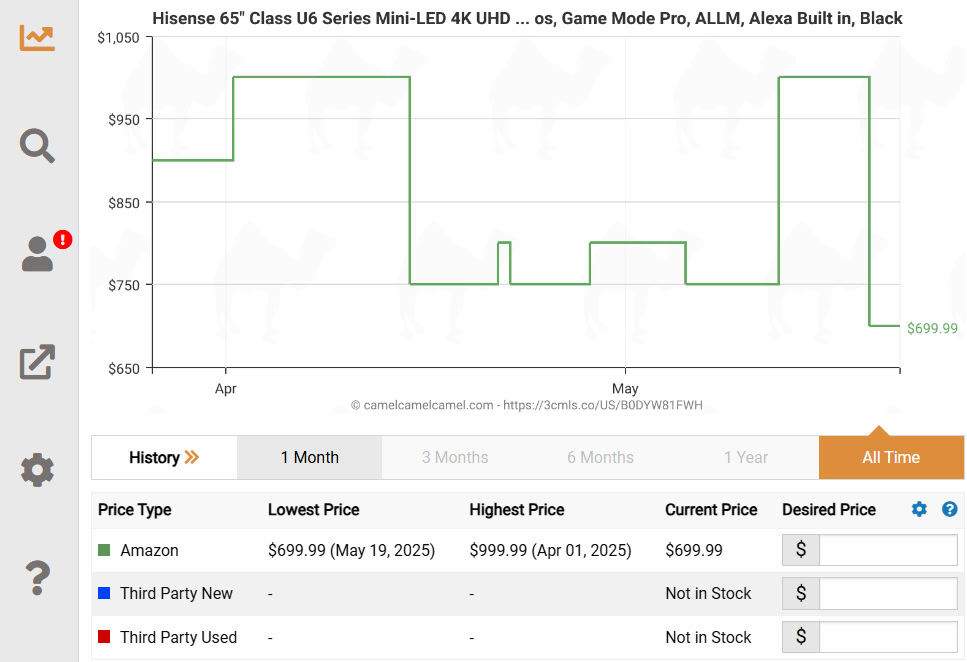The image size is (967, 662).
Task: Click the $750 y-axis label
Action: [x=124, y=285]
